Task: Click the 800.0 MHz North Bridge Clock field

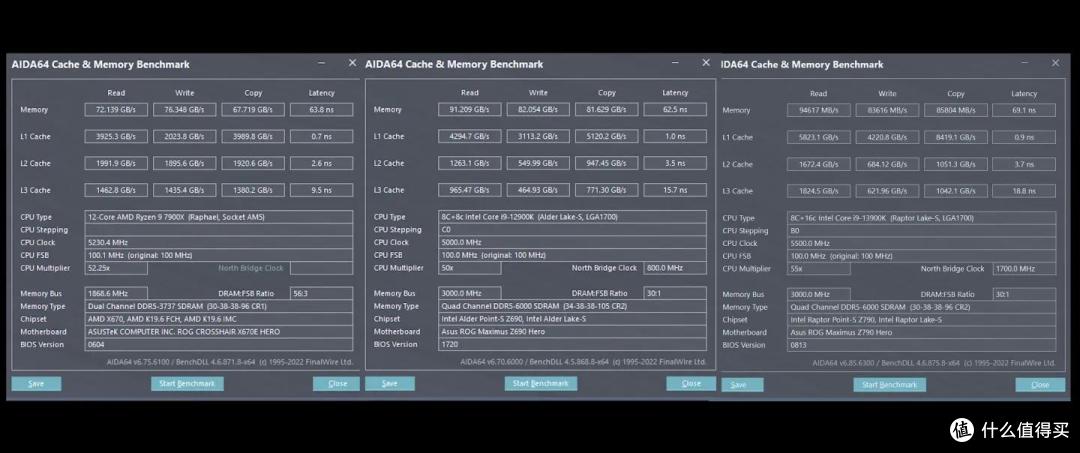Action: pos(675,268)
